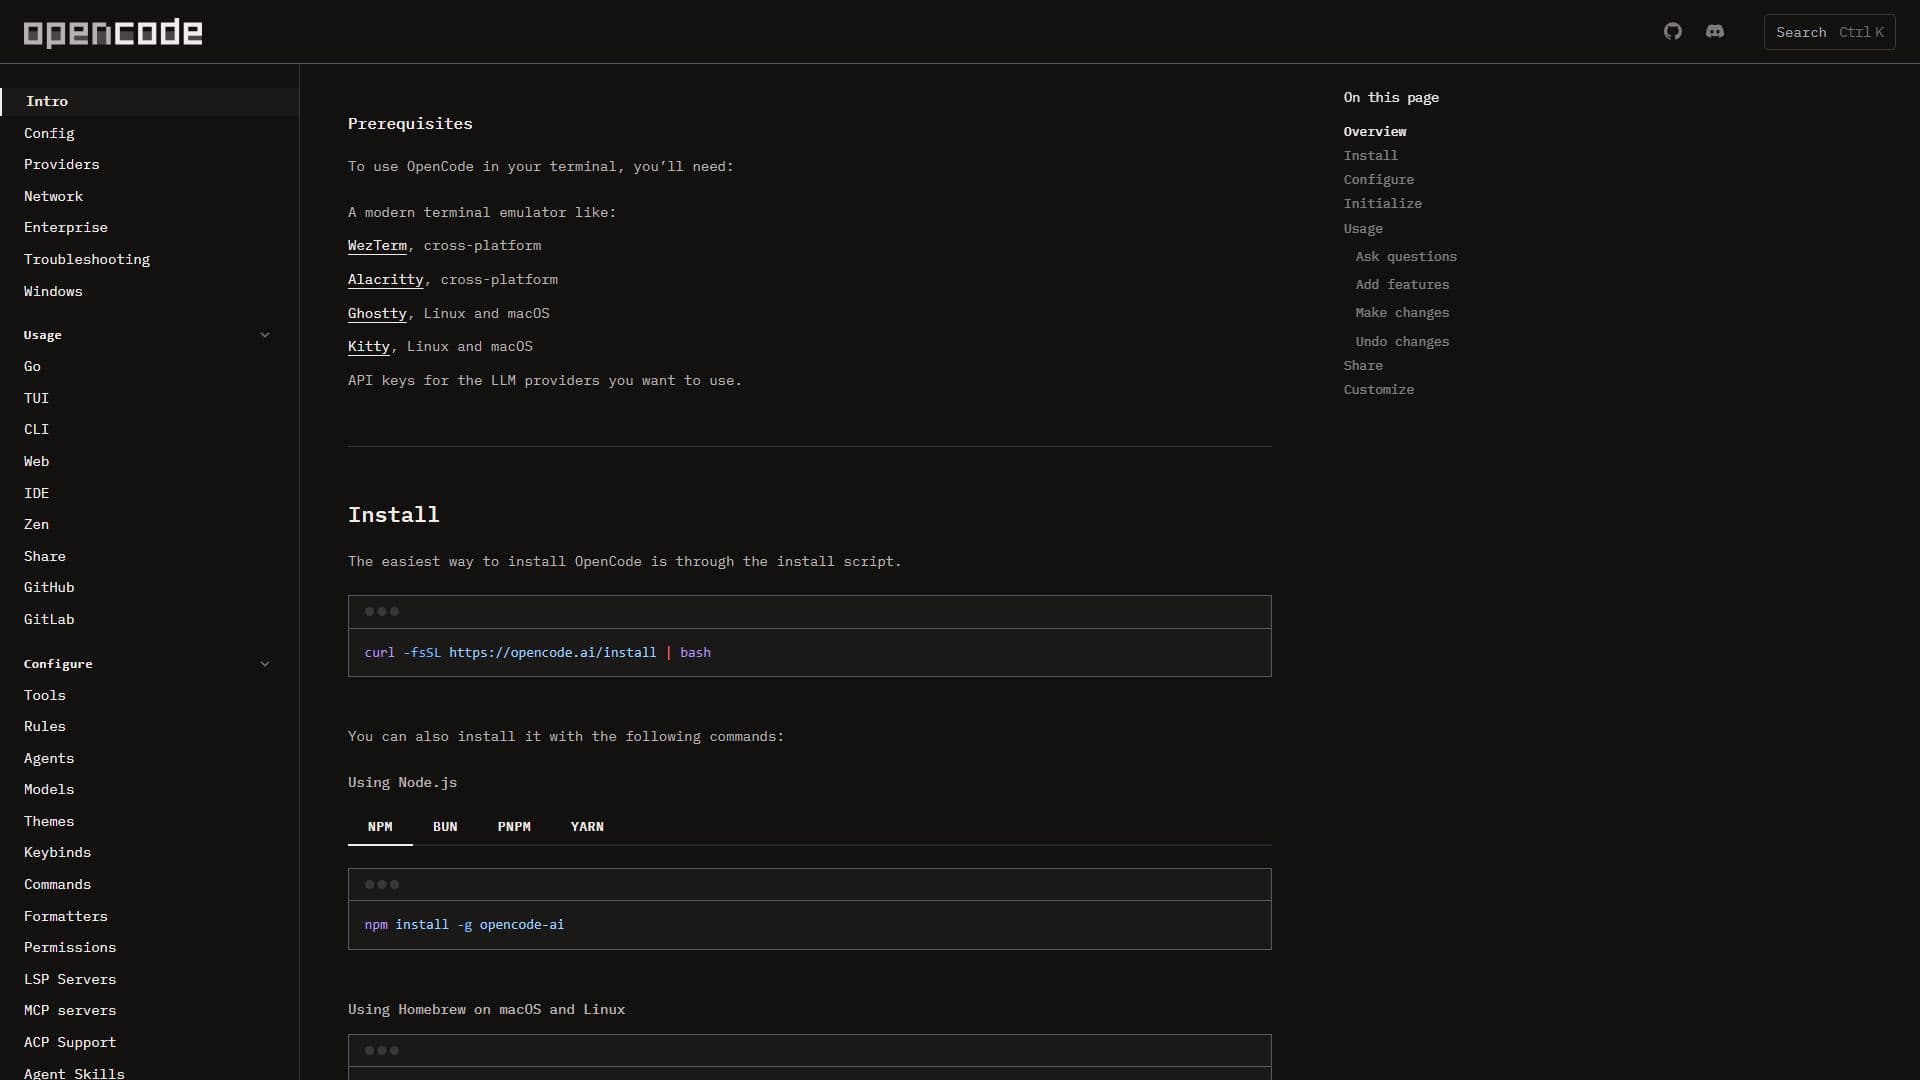The height and width of the screenshot is (1080, 1920).
Task: Jump to Ask questions in outline
Action: (1406, 257)
